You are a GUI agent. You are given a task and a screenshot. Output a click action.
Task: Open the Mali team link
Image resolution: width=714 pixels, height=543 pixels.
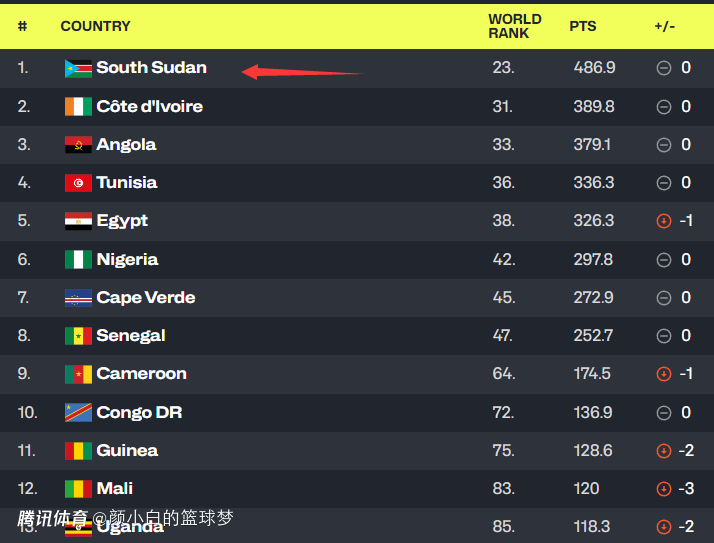(x=114, y=489)
